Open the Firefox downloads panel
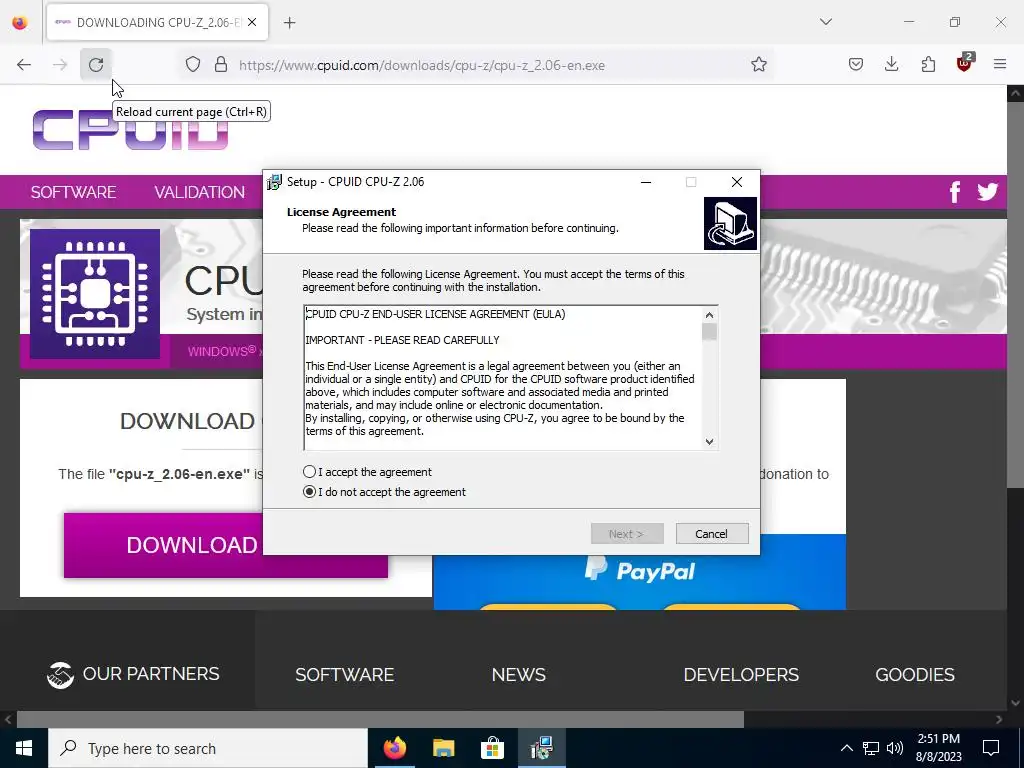 [x=891, y=65]
